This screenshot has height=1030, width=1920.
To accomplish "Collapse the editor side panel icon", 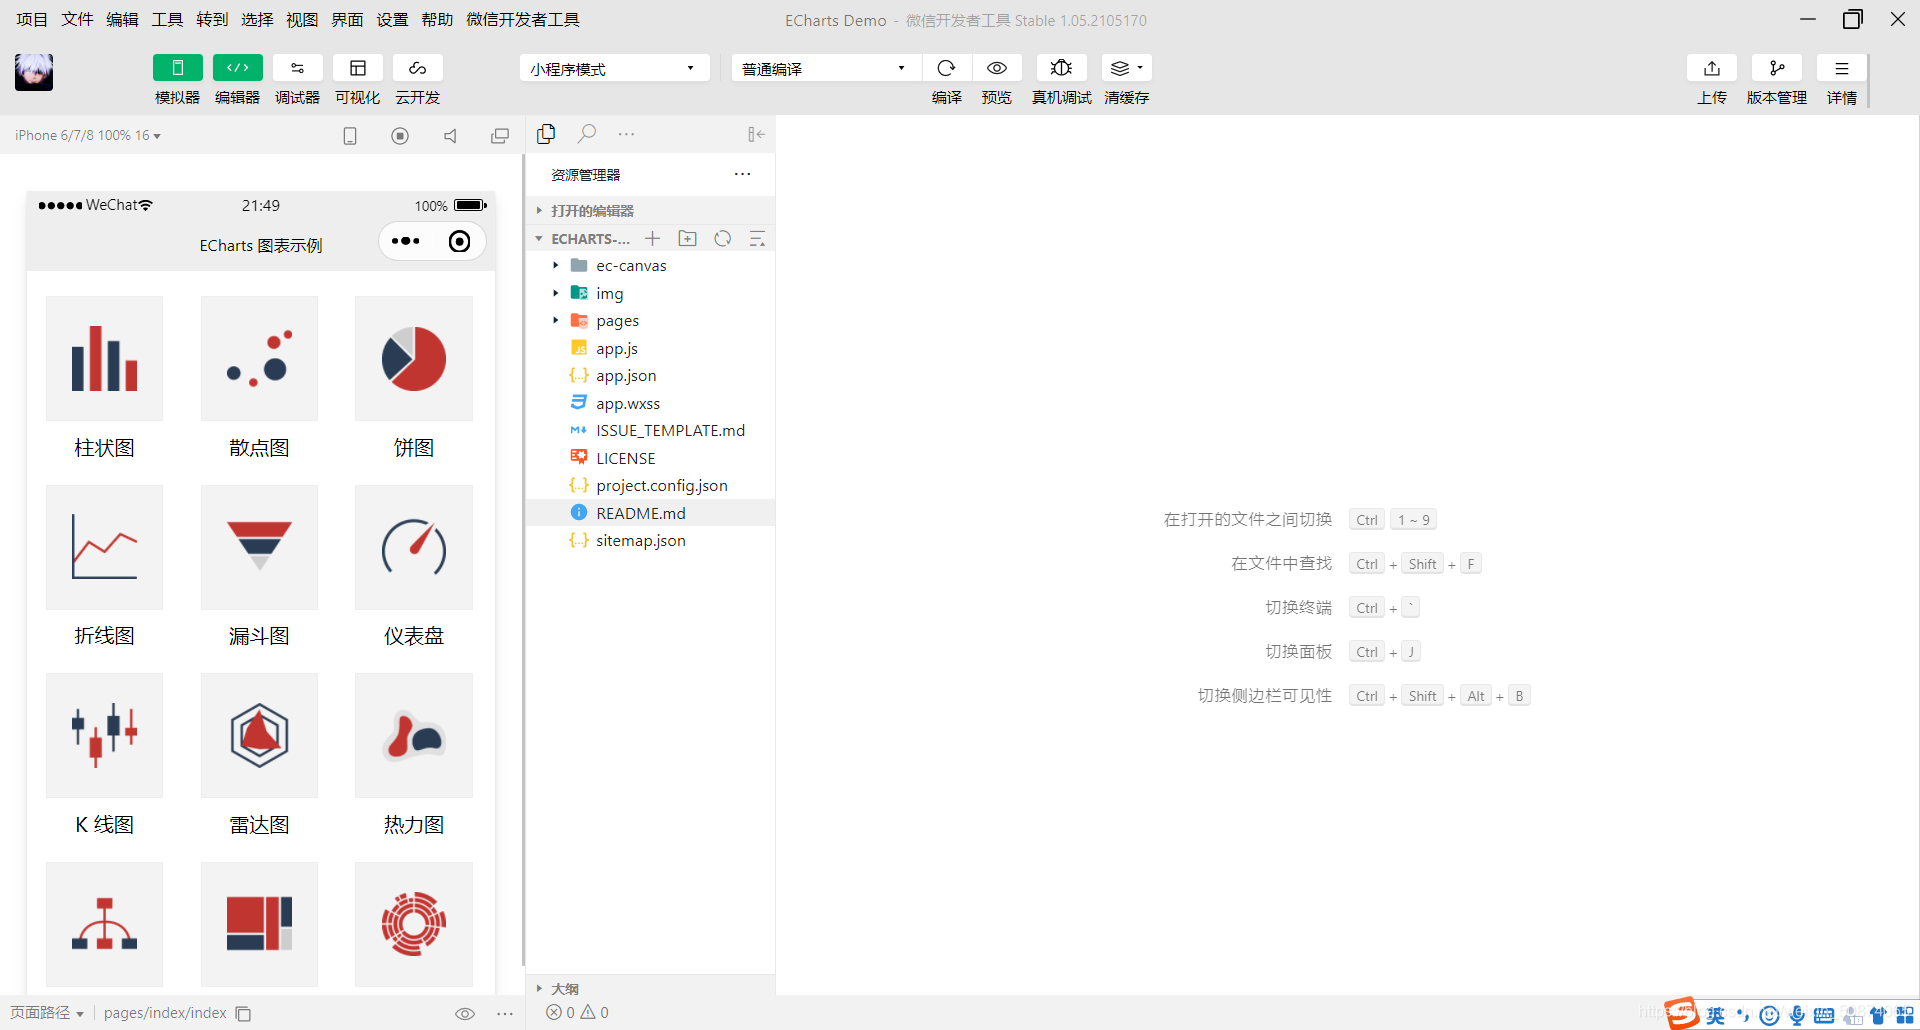I will [756, 134].
